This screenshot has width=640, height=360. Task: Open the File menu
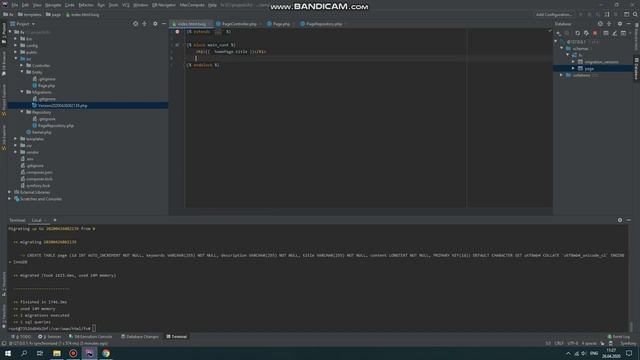[x=15, y=5]
